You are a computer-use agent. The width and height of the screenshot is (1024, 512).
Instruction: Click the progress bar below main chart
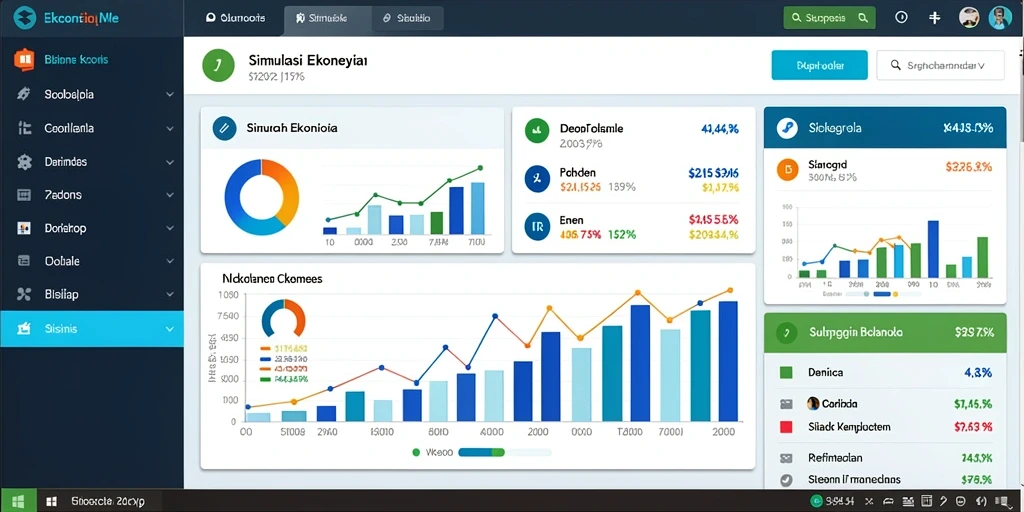point(505,452)
